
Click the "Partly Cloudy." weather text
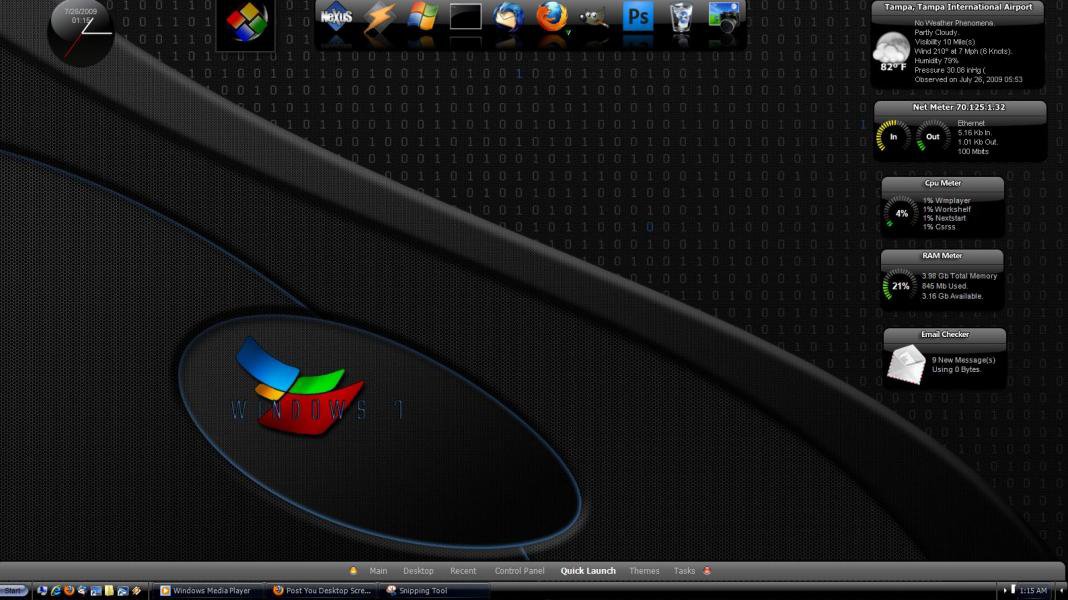point(937,32)
